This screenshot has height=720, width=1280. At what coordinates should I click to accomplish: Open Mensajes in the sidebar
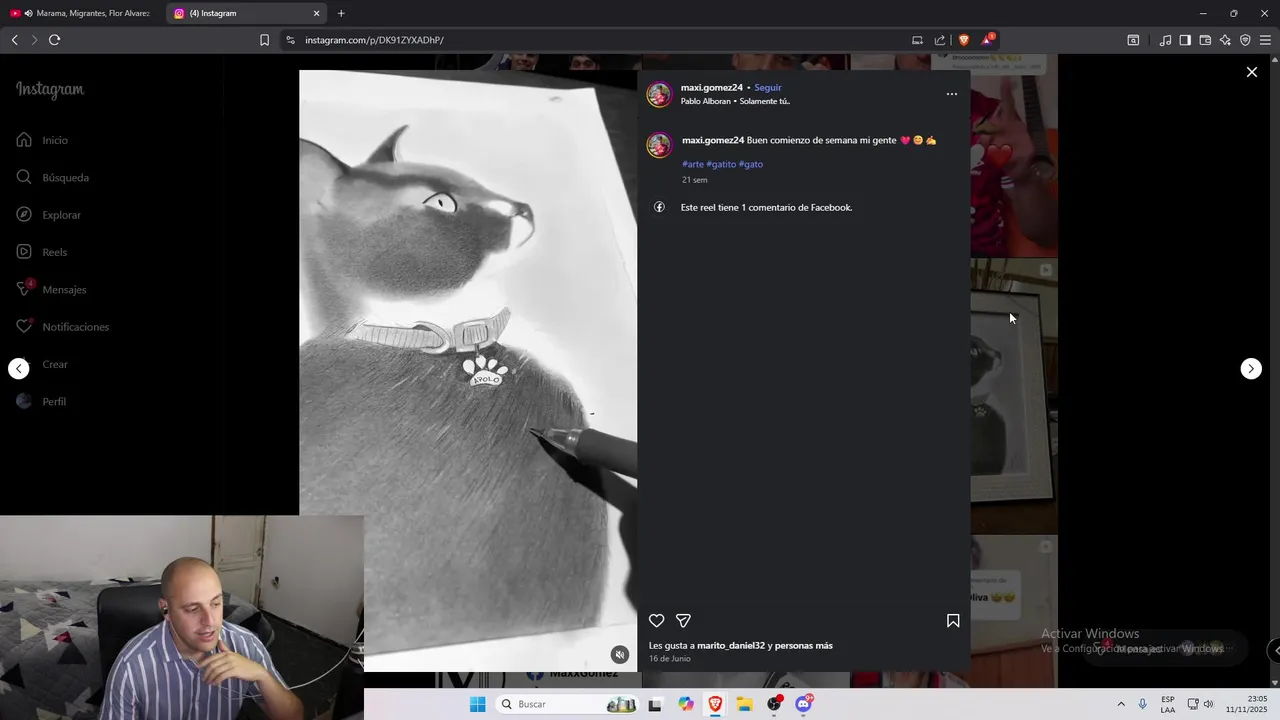[x=51, y=289]
